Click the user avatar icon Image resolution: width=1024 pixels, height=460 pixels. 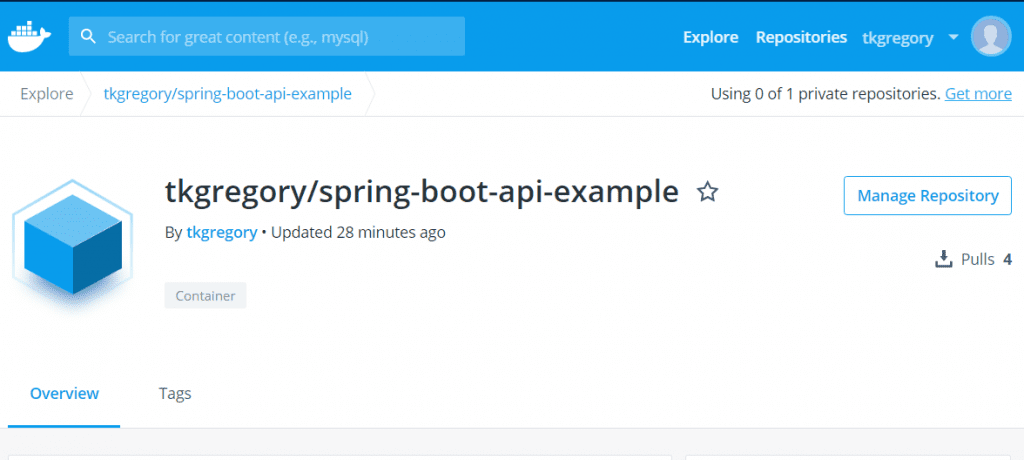(990, 37)
